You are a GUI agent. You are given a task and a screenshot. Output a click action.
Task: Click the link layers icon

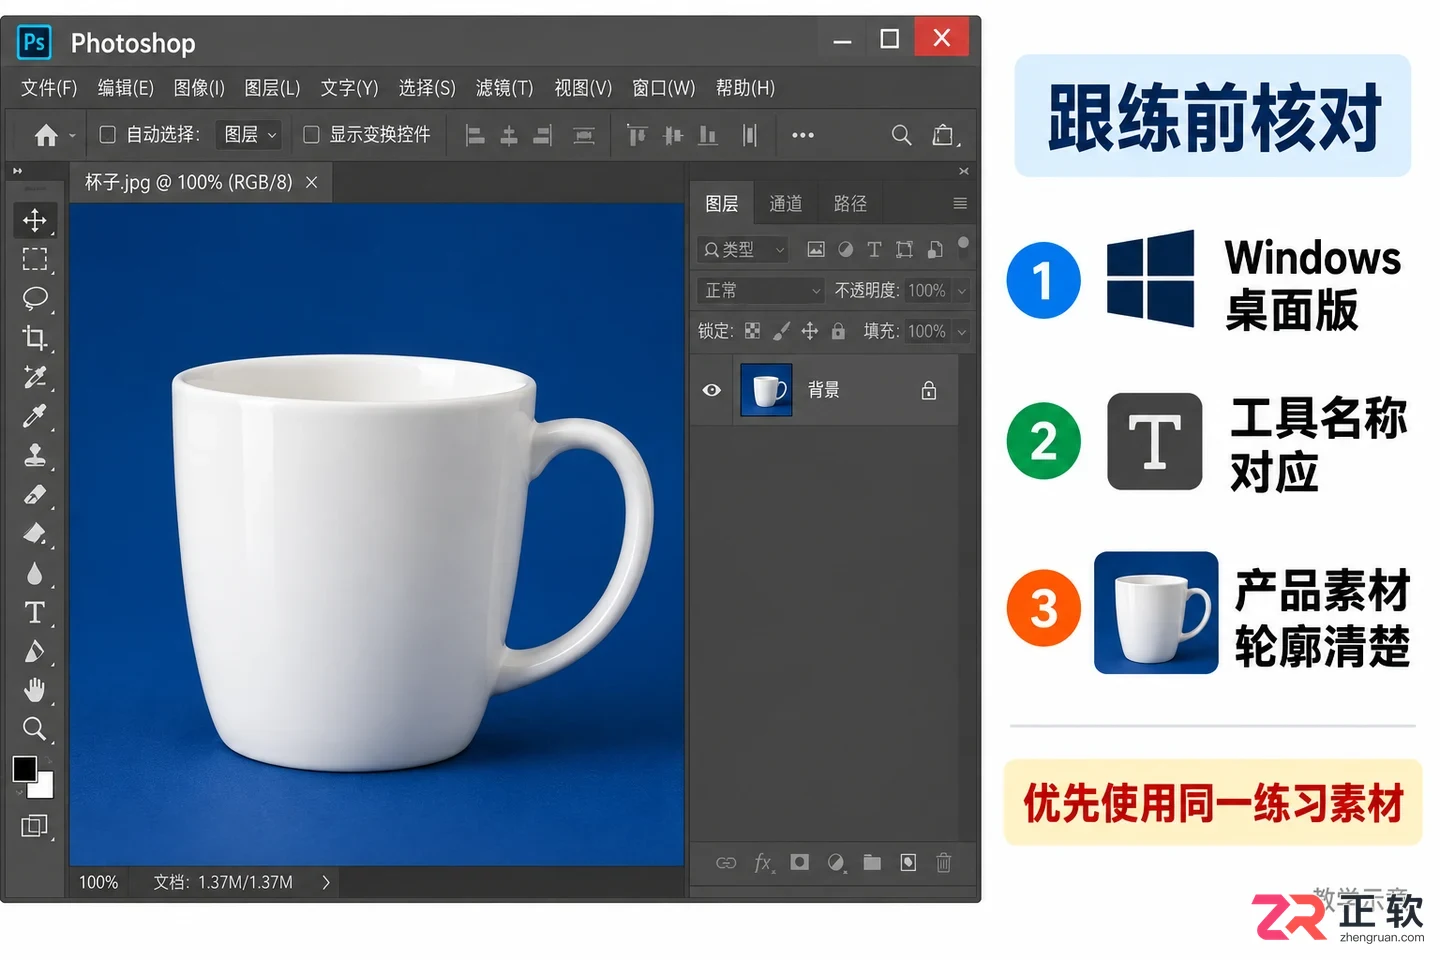click(x=727, y=862)
